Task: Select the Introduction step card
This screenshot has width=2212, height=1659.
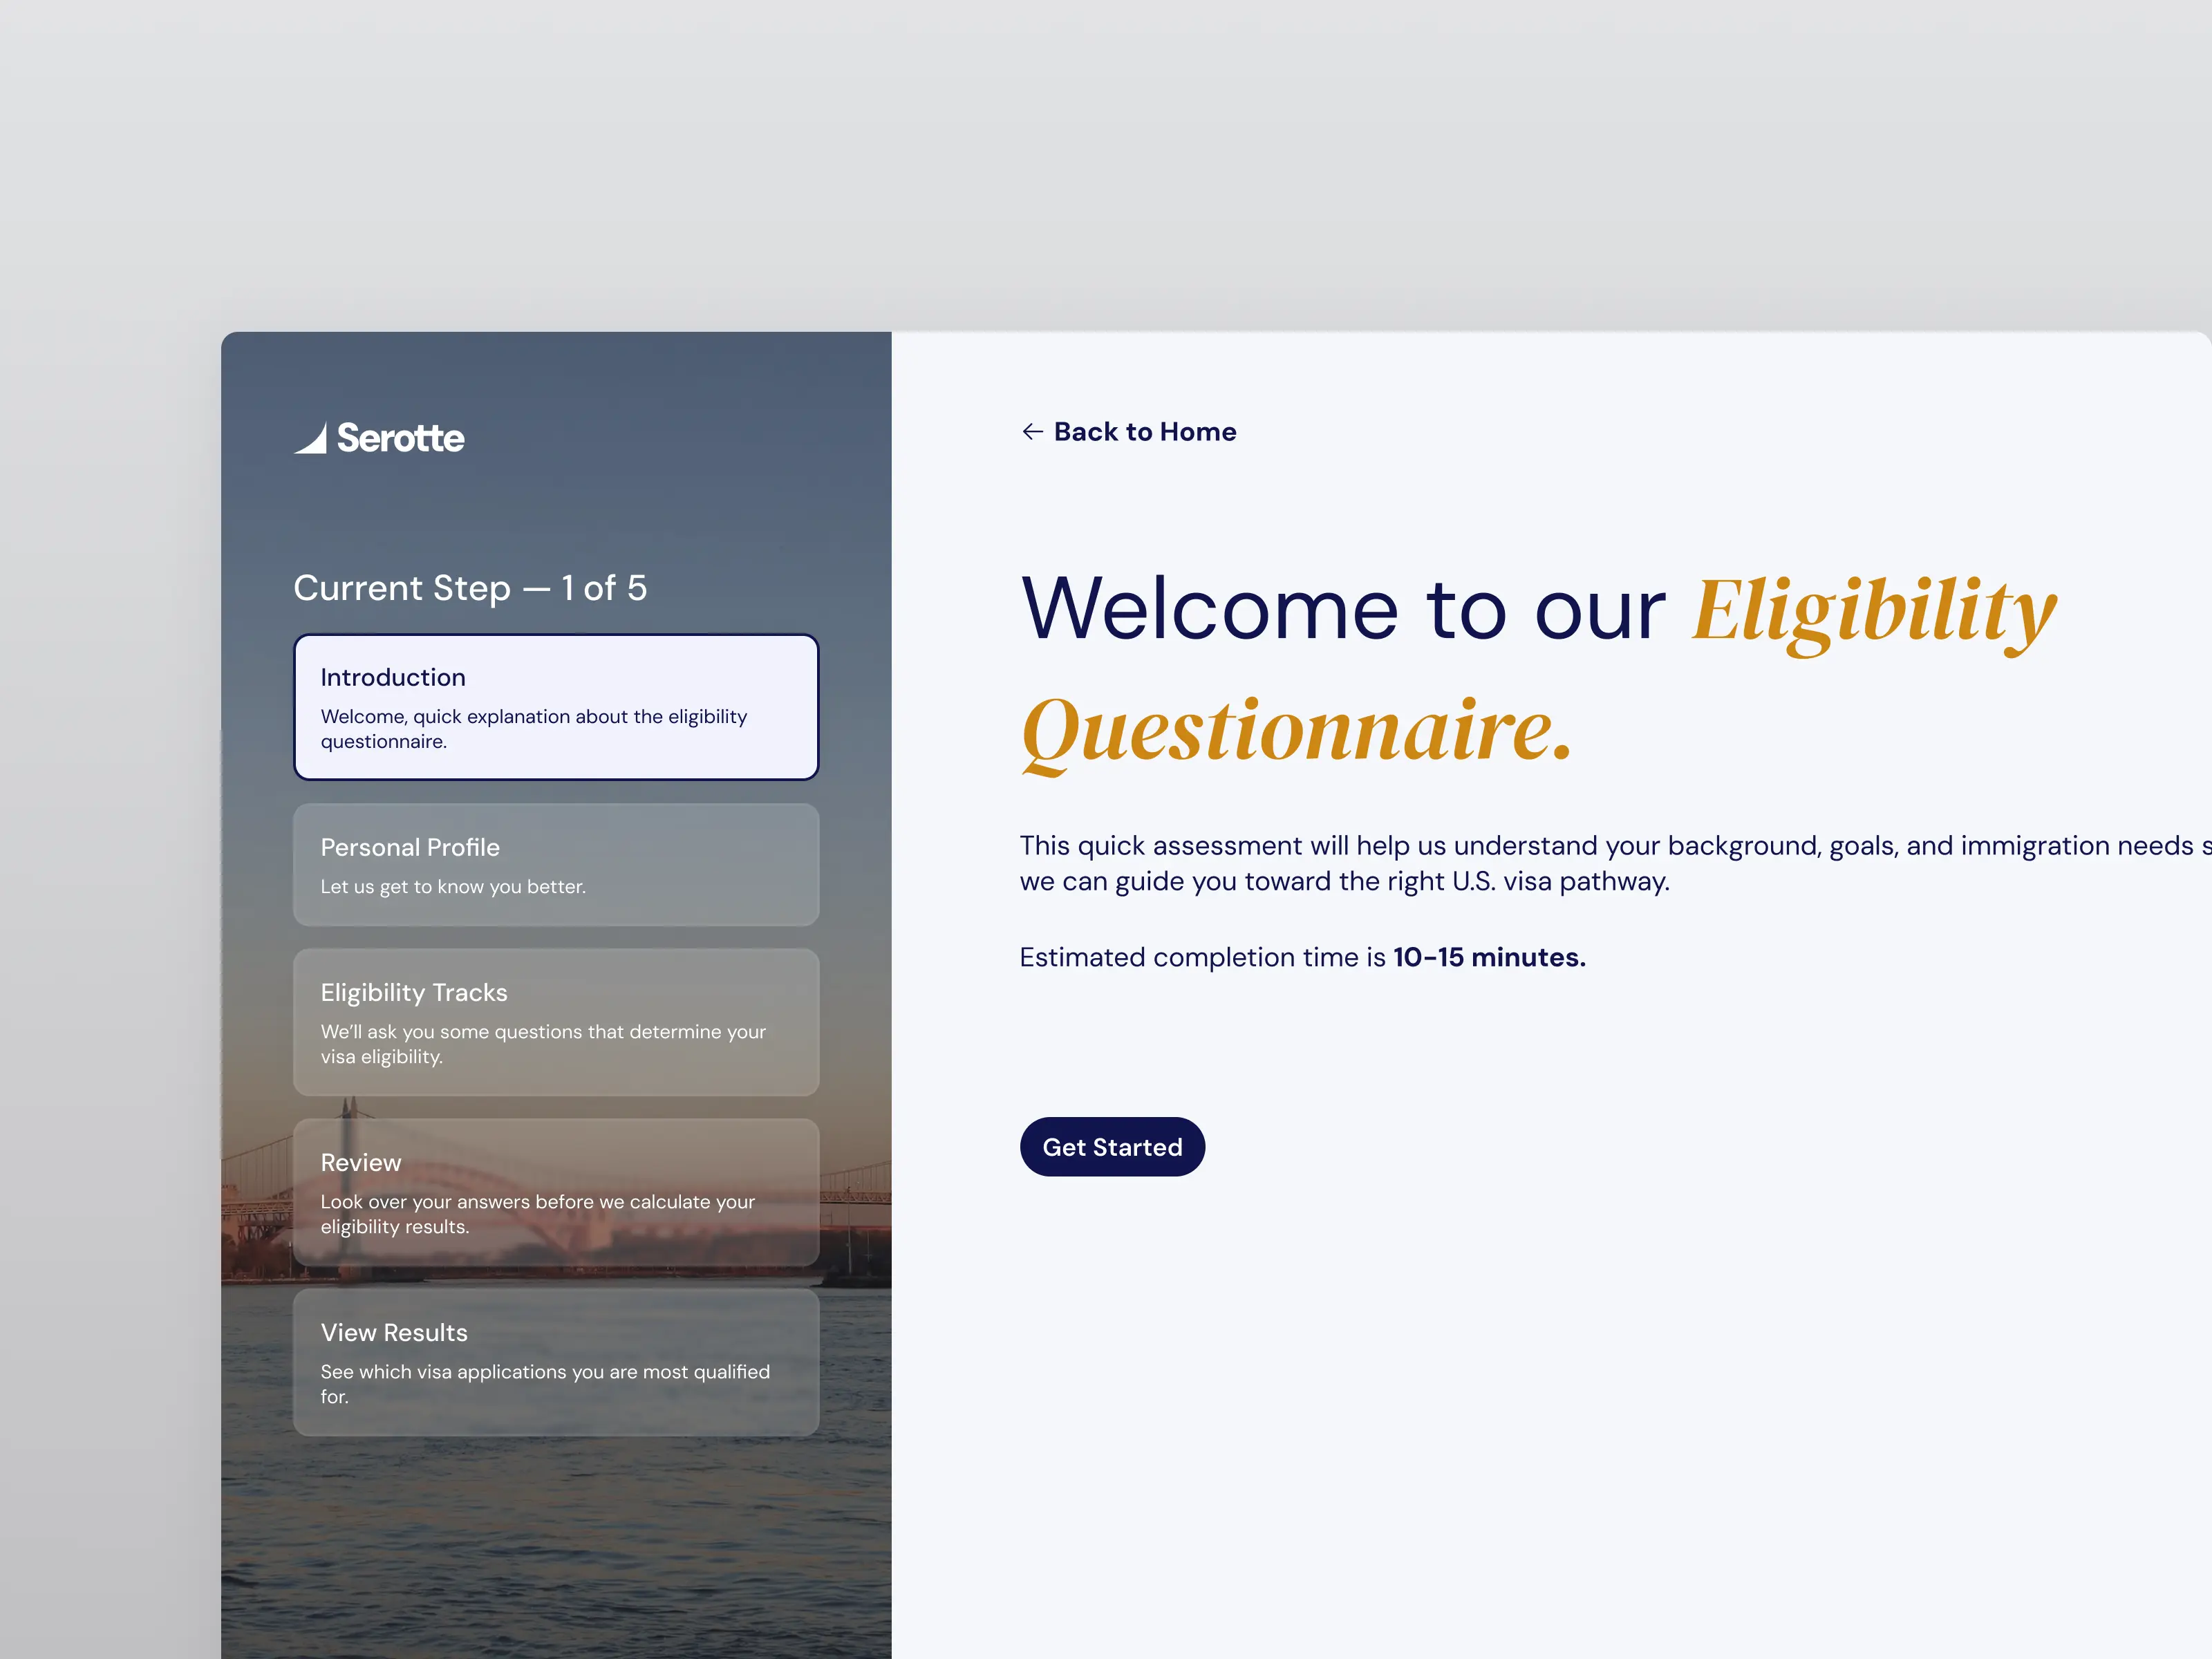Action: (x=556, y=707)
